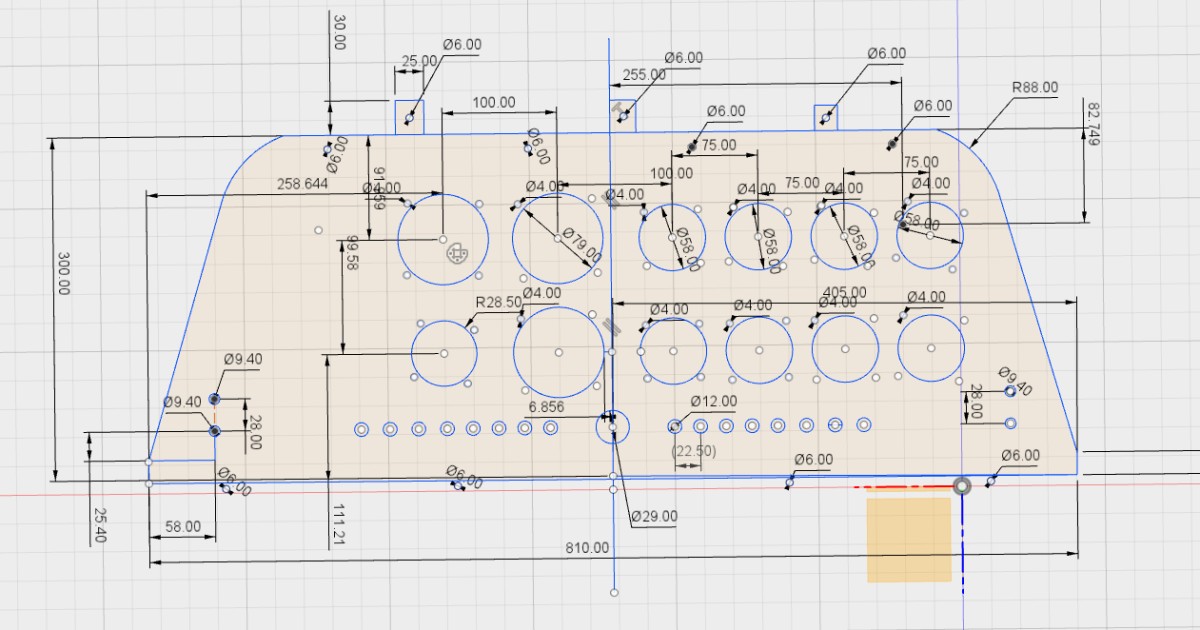
Task: Select the upper-left Ø9.40 mounting hole
Action: pyautogui.click(x=214, y=400)
